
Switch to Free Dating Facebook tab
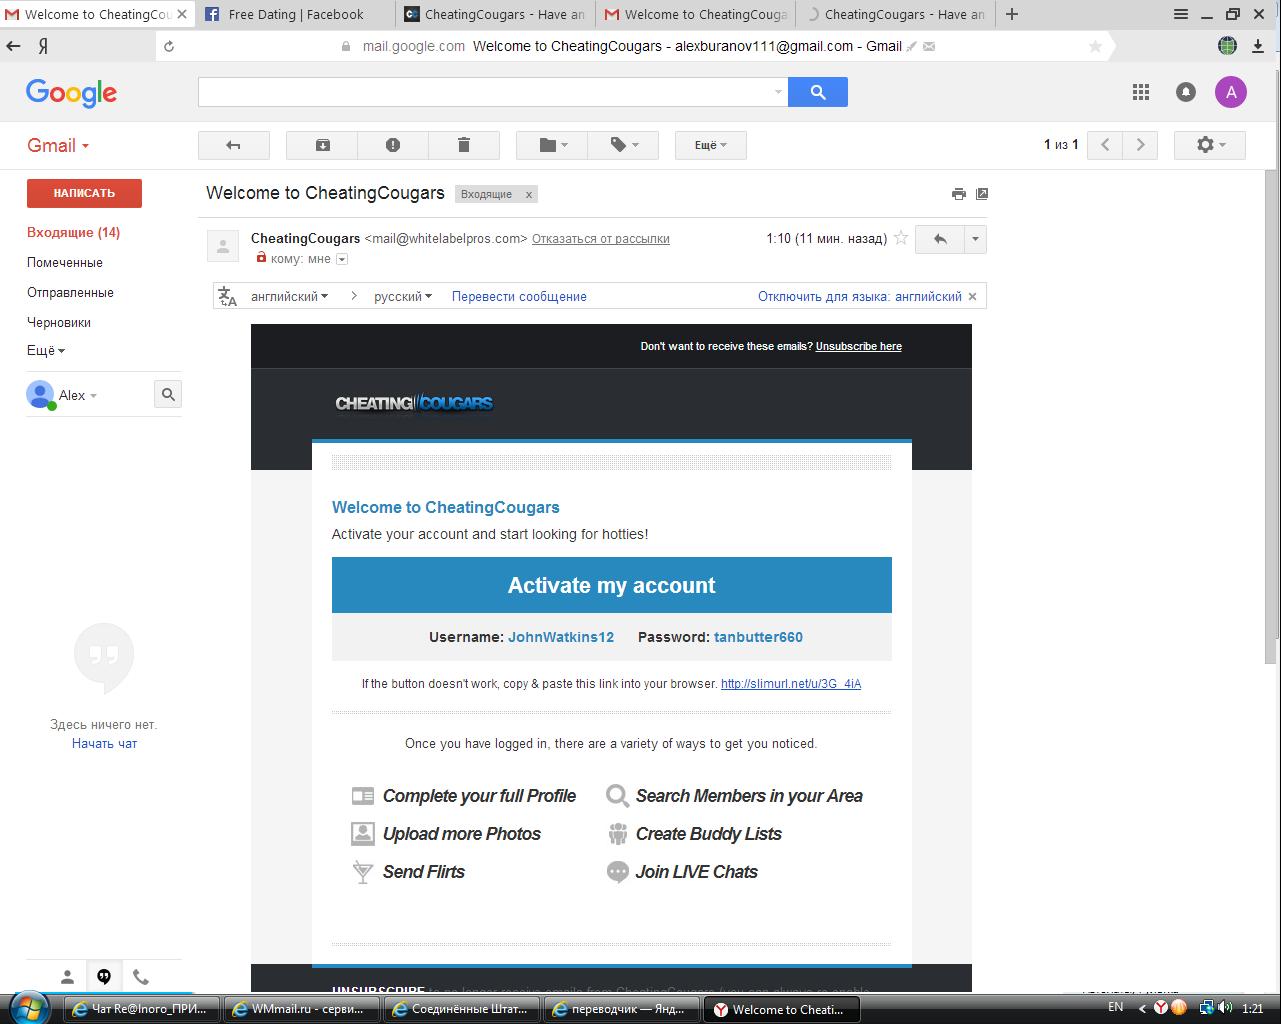click(x=295, y=14)
